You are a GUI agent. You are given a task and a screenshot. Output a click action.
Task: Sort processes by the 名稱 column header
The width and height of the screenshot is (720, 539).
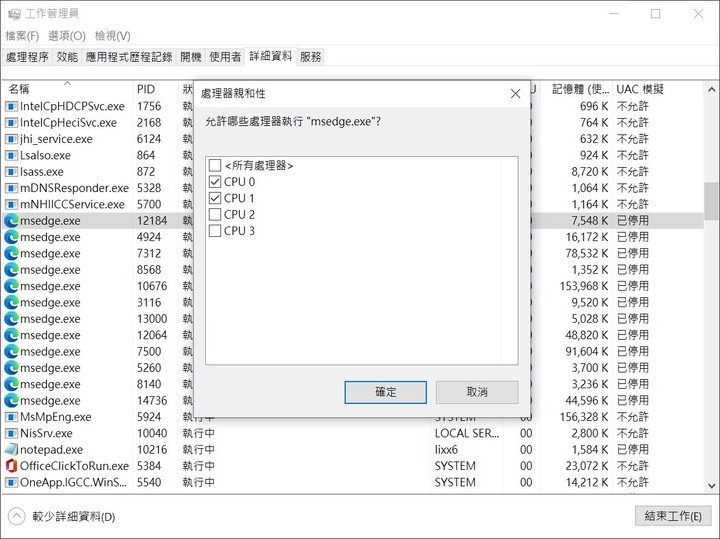pyautogui.click(x=68, y=89)
